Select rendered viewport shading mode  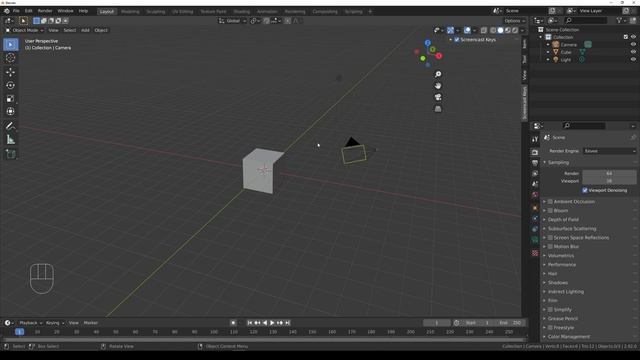click(x=515, y=30)
